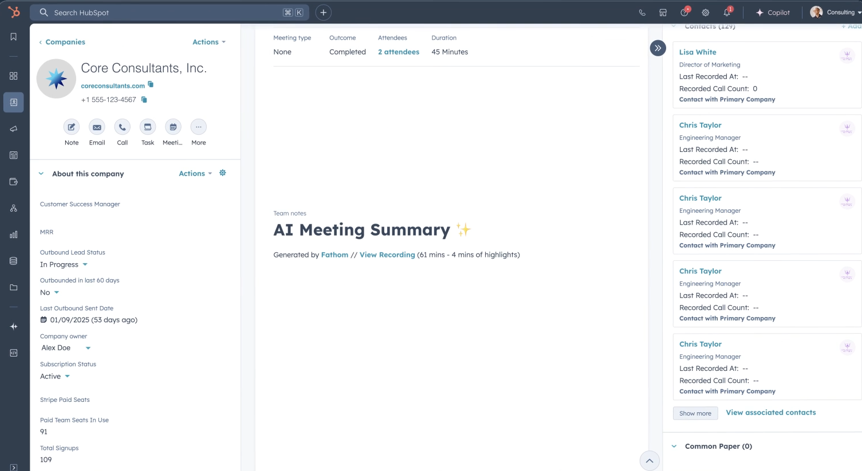Click the Search HubSpot field

[169, 12]
